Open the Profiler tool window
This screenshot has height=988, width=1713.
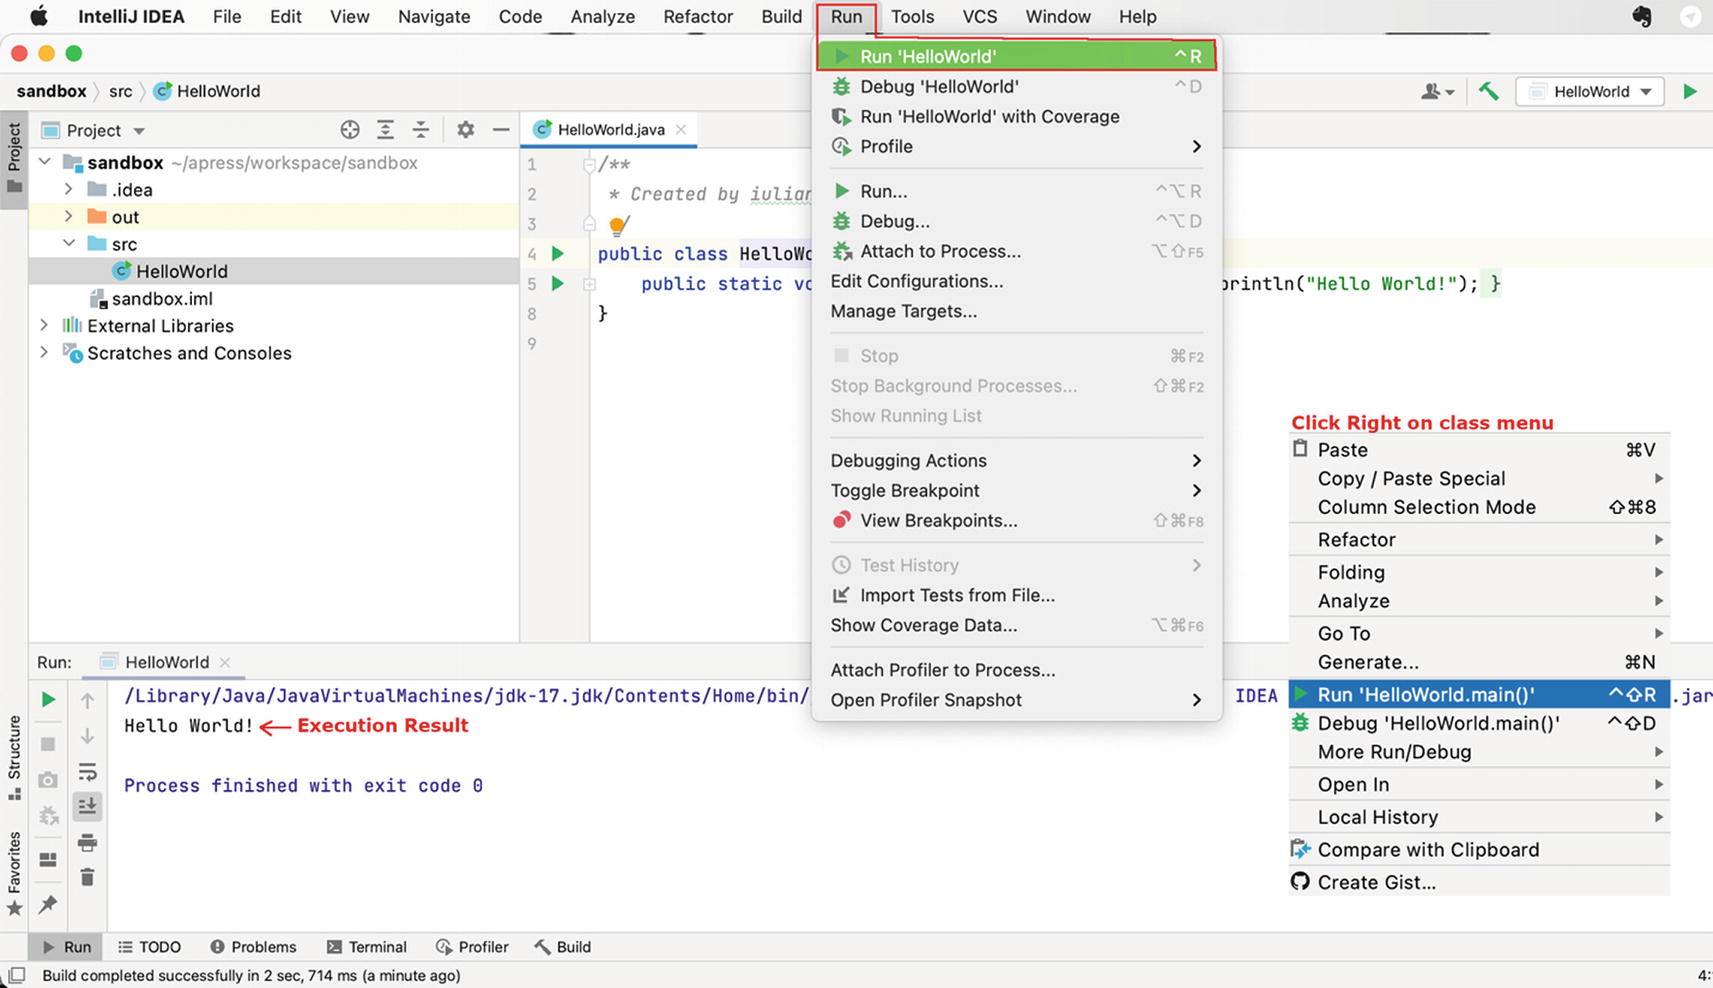472,947
